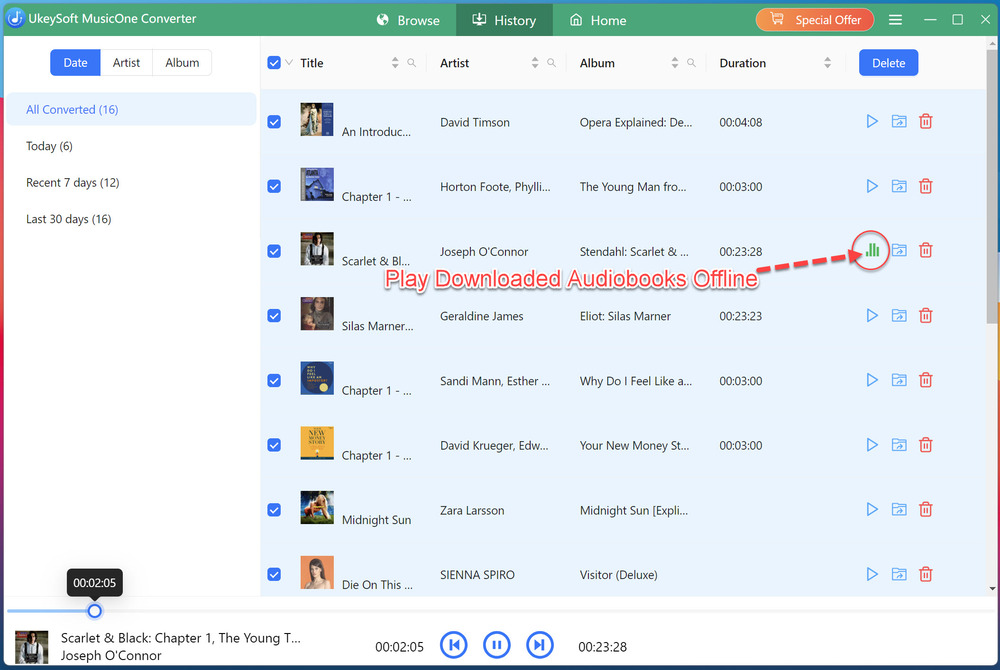Uncheck the Geraldine James row

point(274,316)
